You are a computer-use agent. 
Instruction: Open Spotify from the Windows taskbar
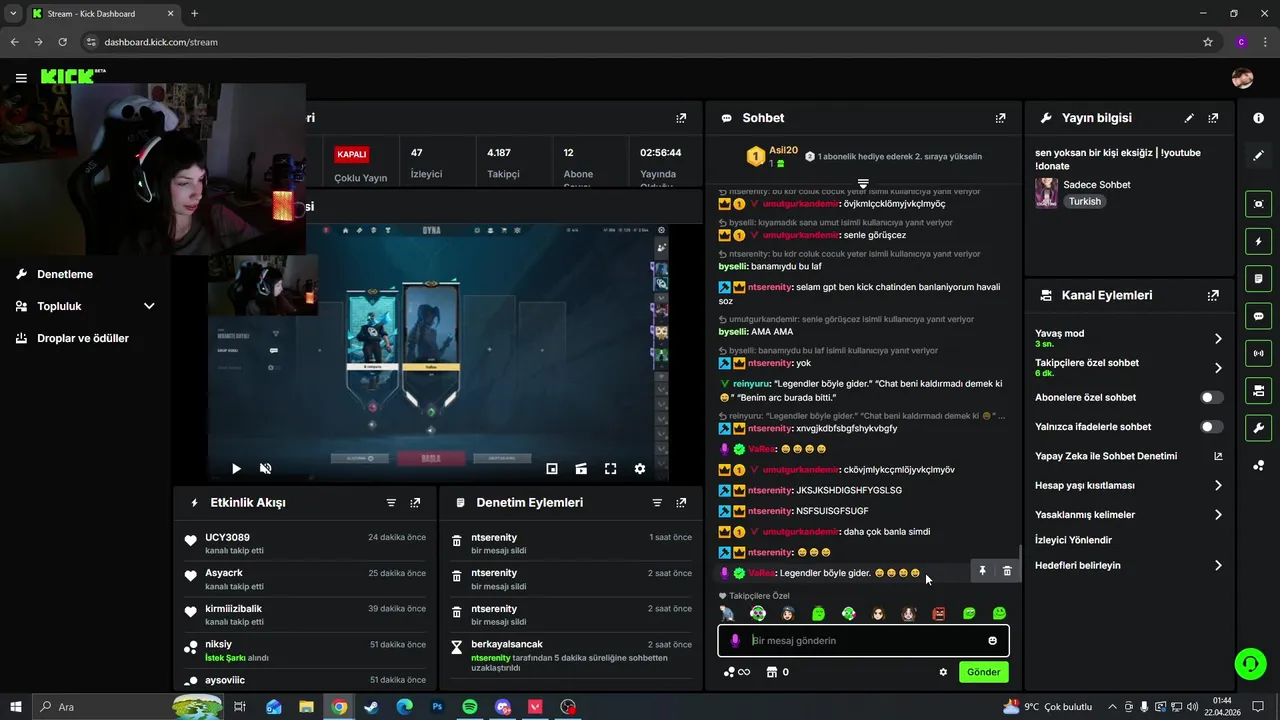[470, 707]
